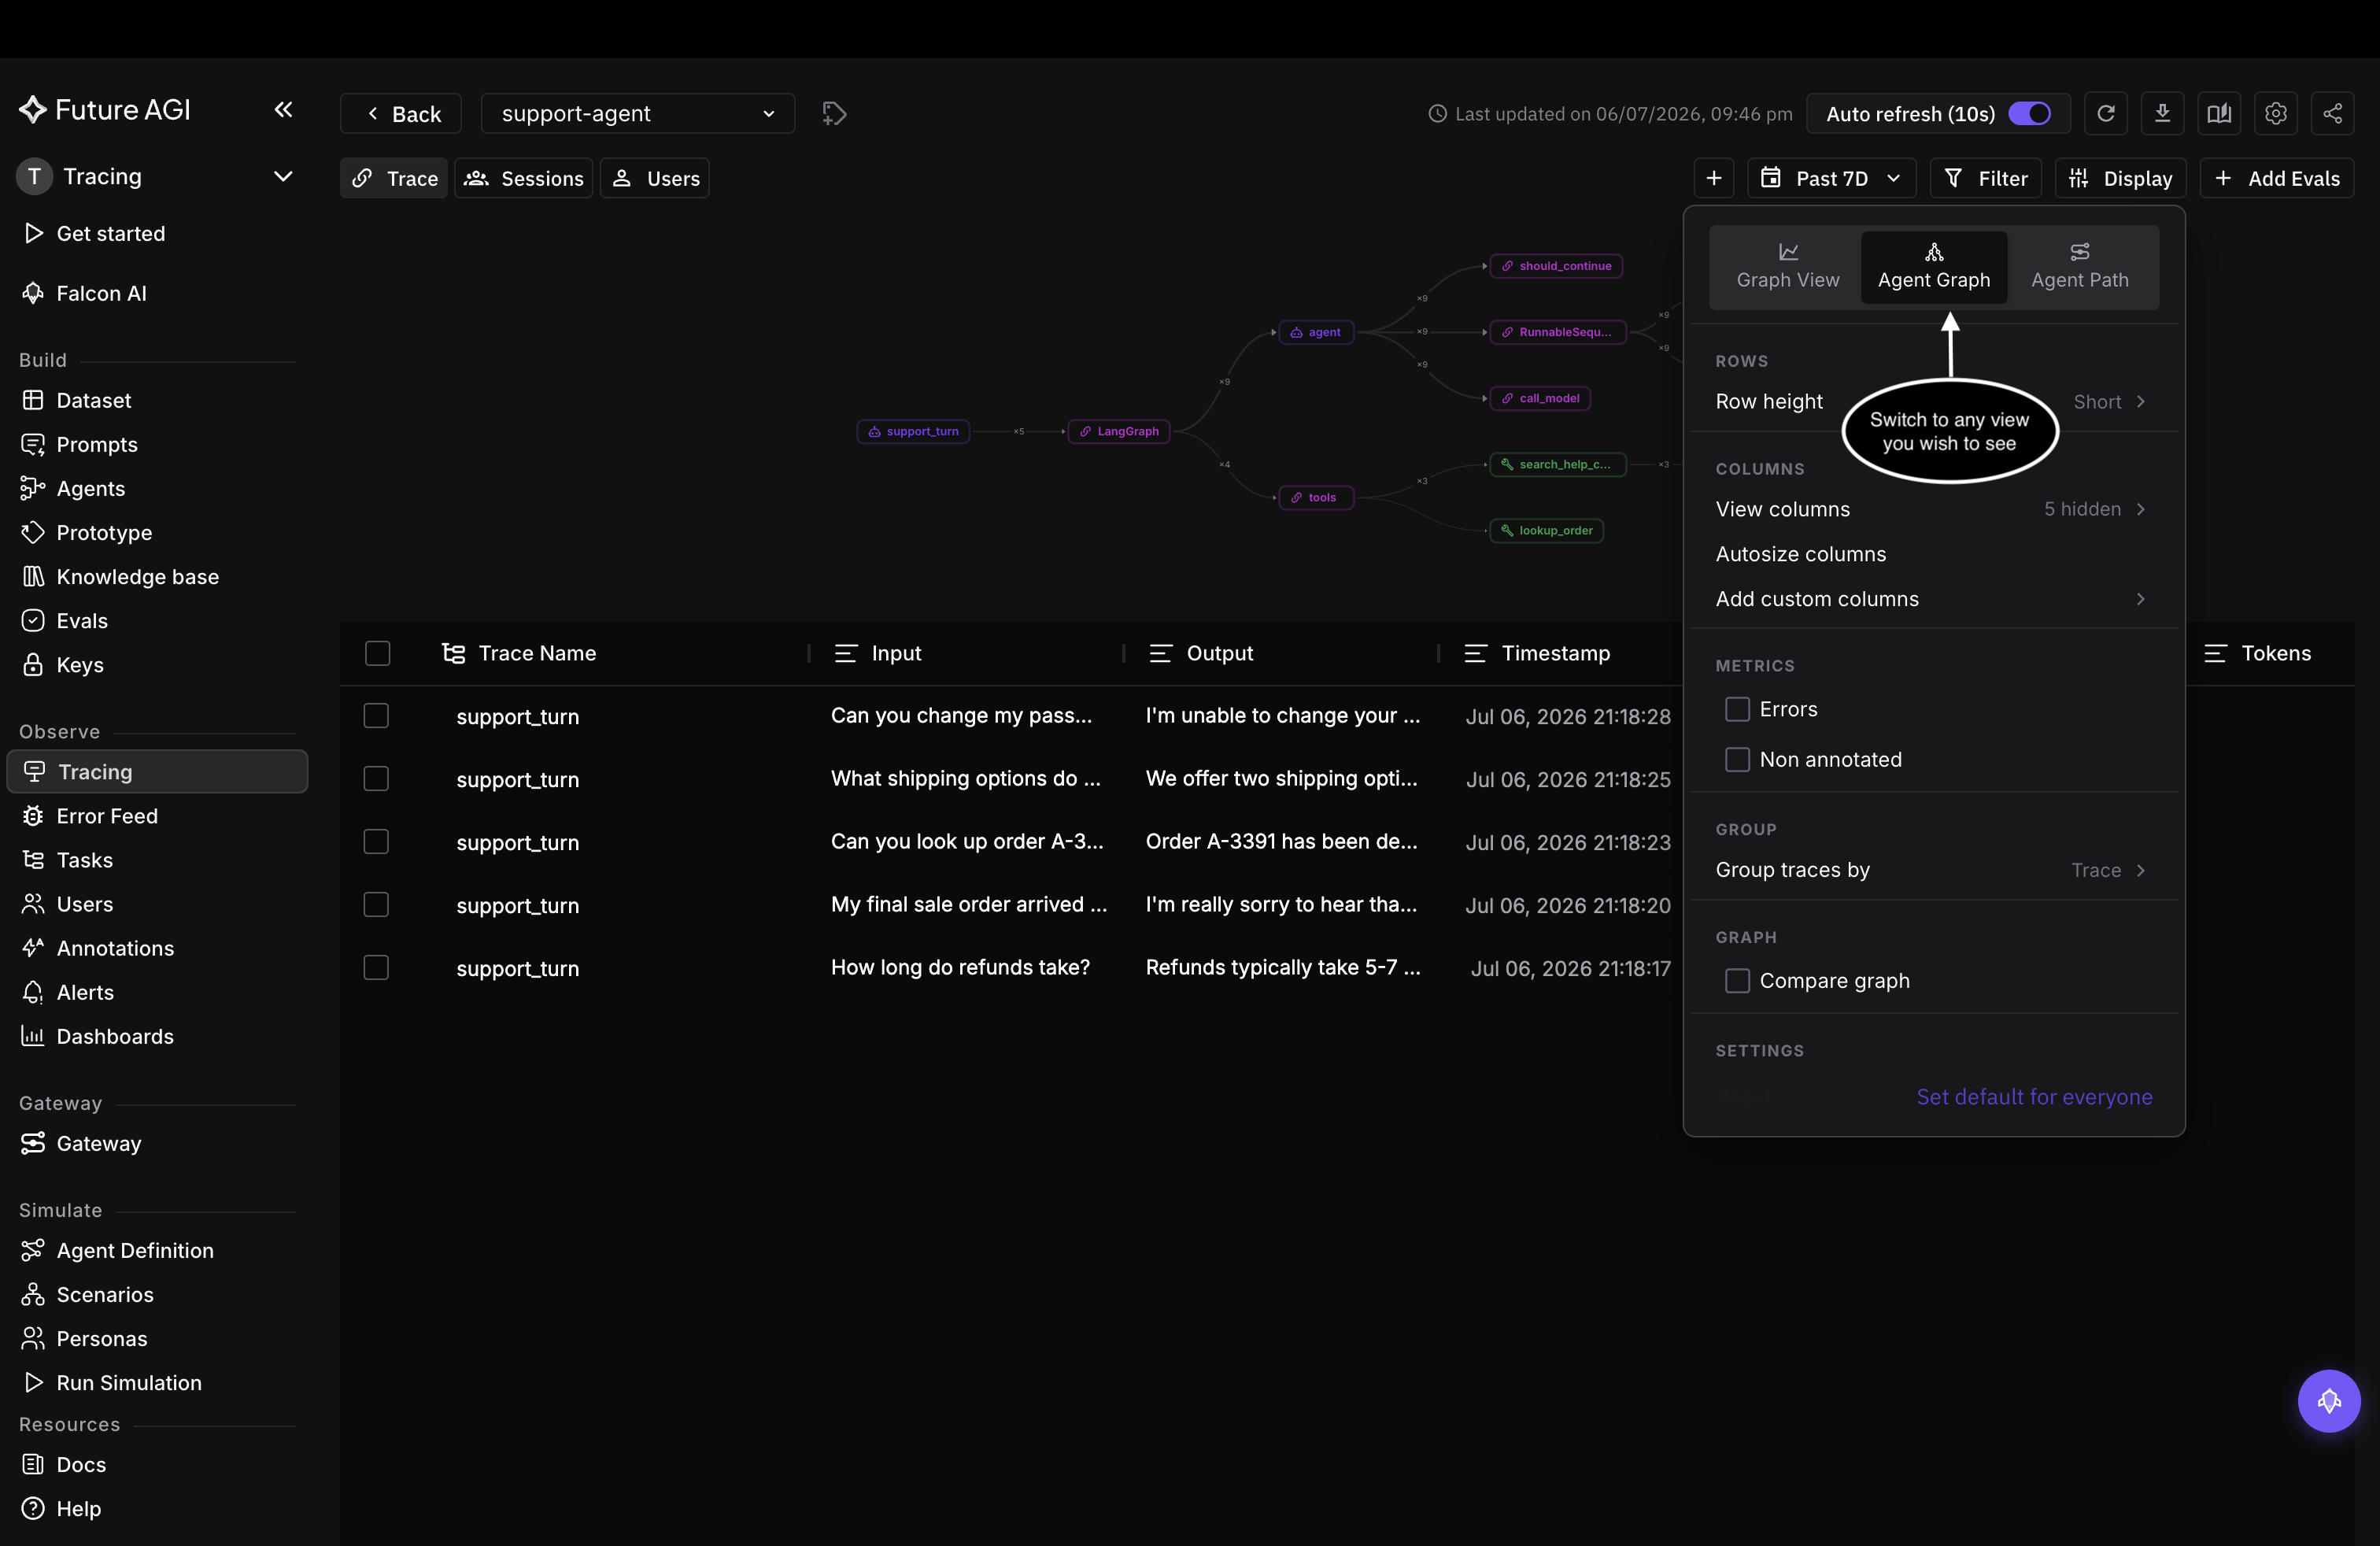The image size is (2380, 1546).
Task: Open Scenarios in the Simulate section
Action: tap(105, 1294)
